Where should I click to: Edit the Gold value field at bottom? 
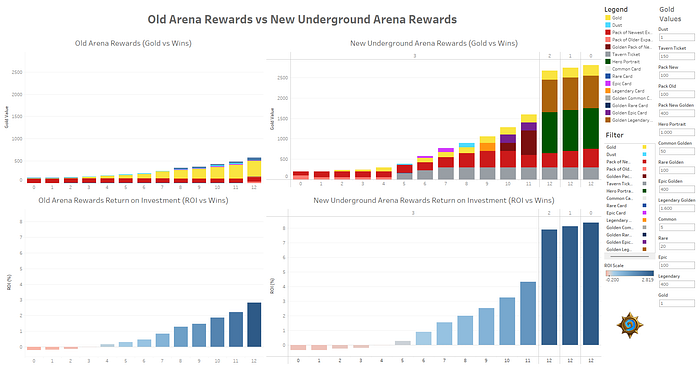pos(676,303)
